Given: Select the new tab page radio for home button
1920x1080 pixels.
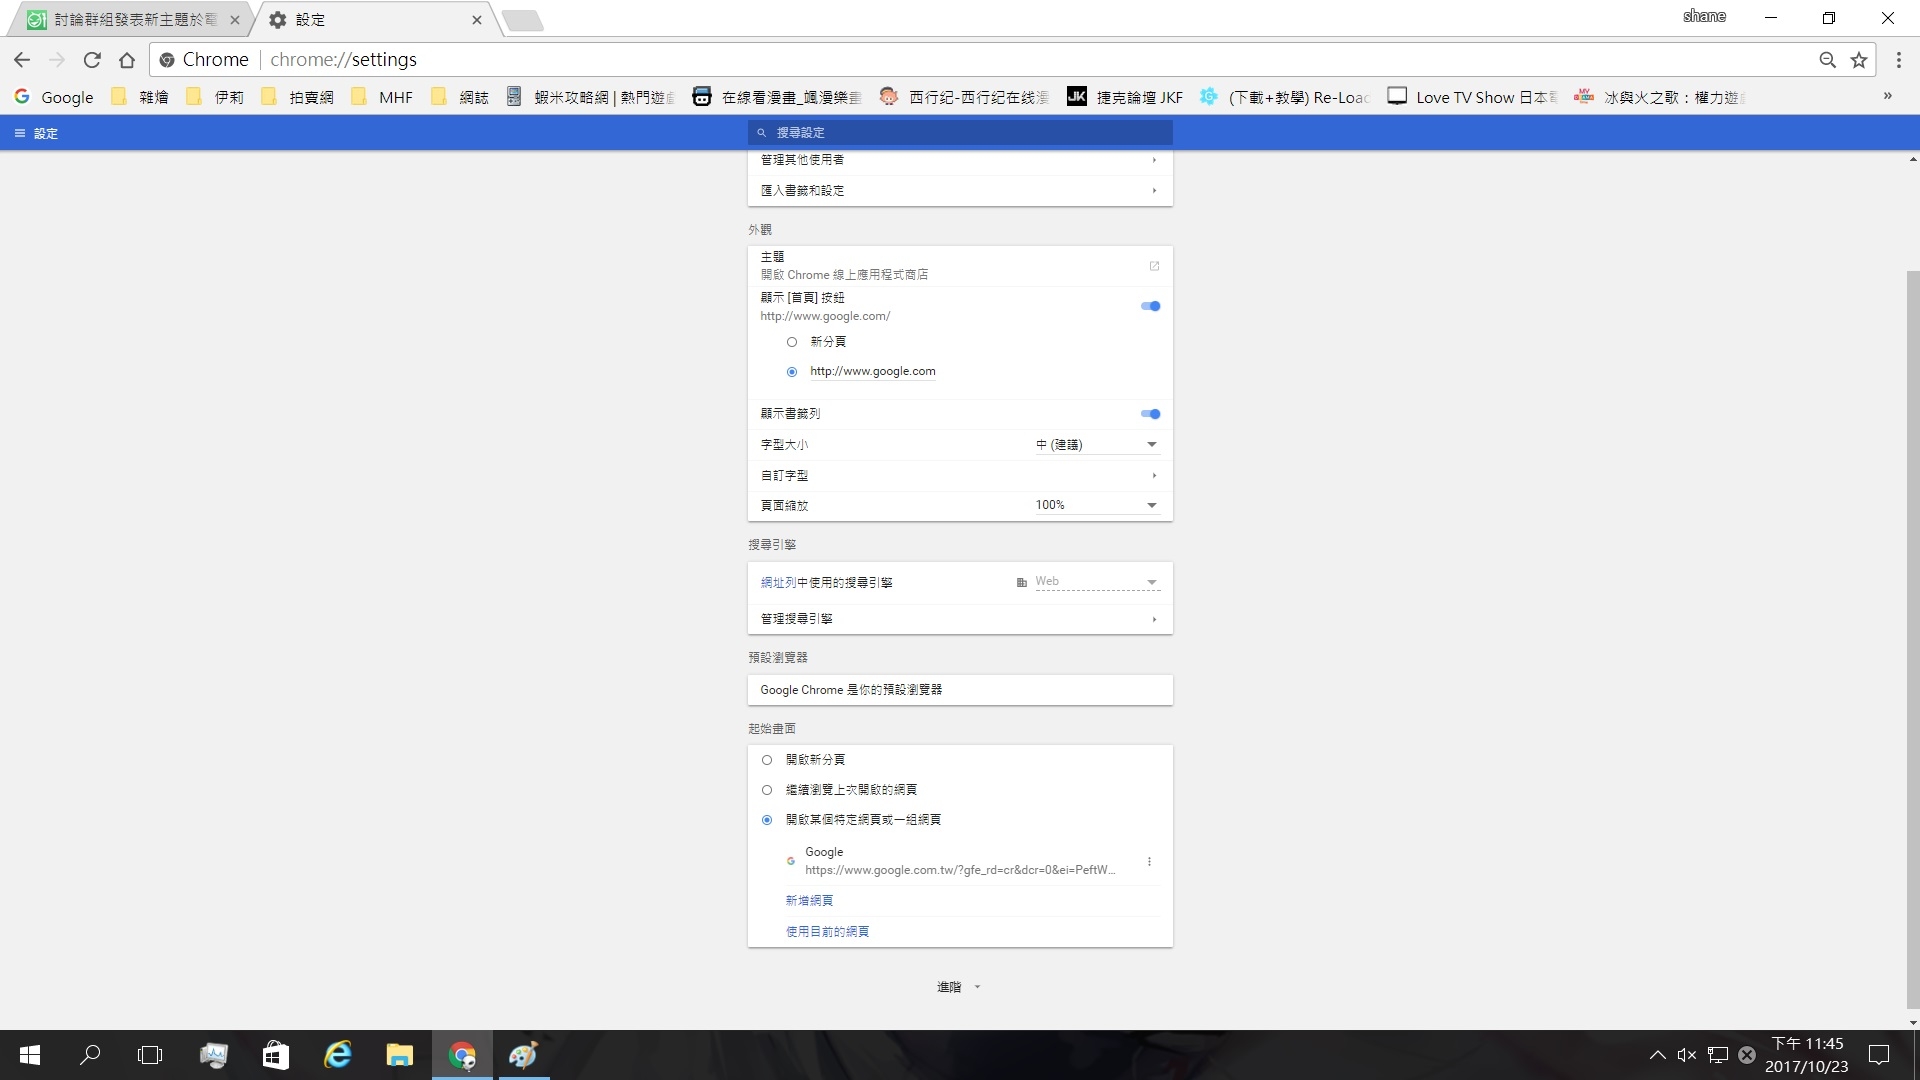Looking at the screenshot, I should (792, 342).
